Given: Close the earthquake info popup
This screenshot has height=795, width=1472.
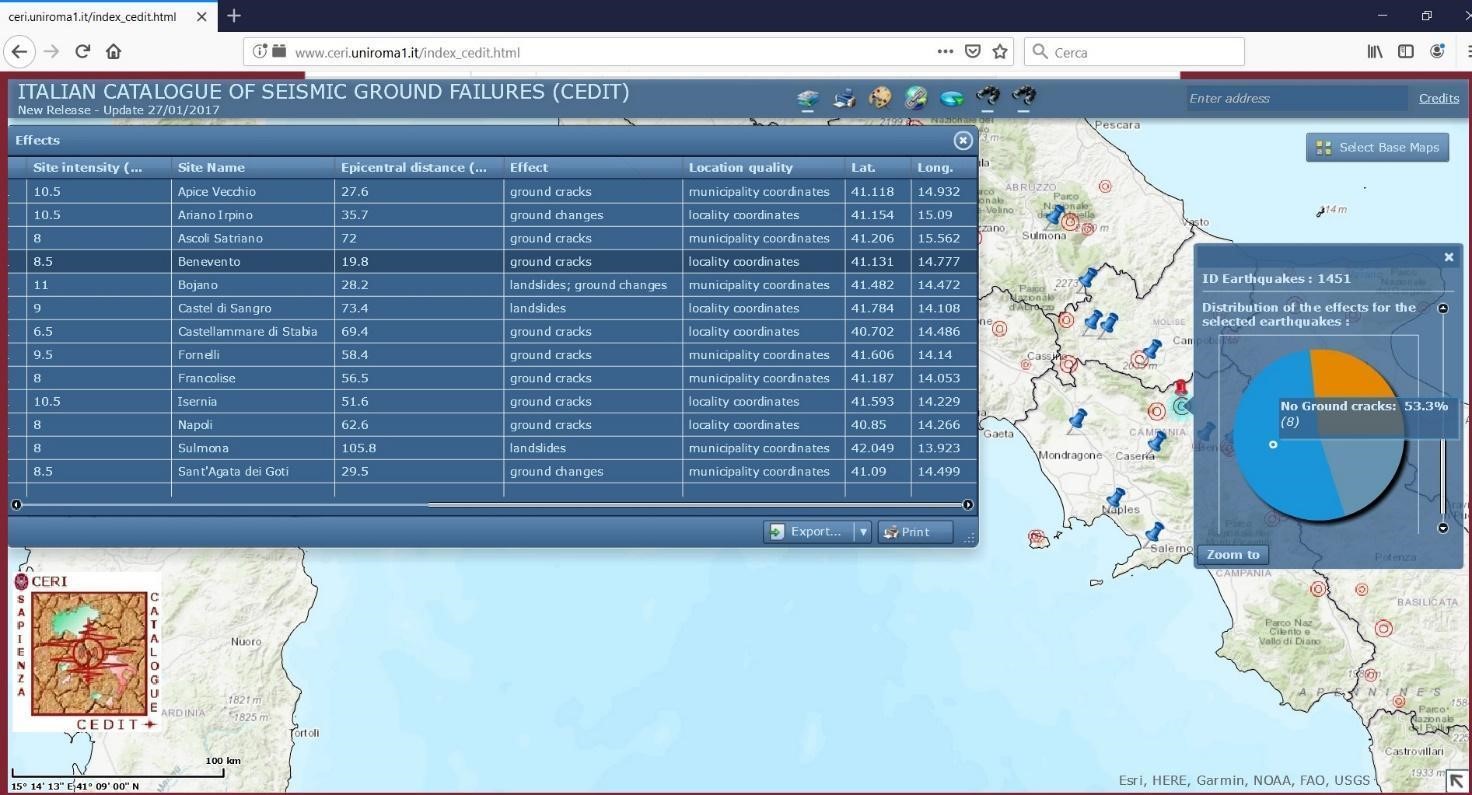Looking at the screenshot, I should [x=1449, y=257].
